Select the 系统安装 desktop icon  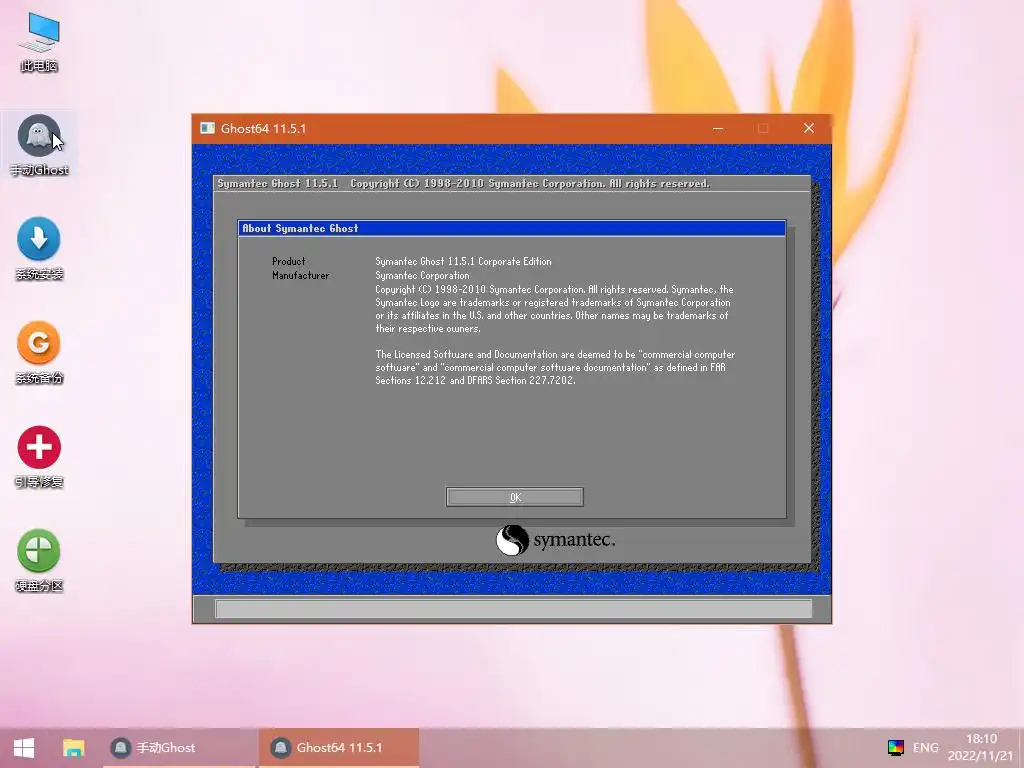[x=39, y=249]
